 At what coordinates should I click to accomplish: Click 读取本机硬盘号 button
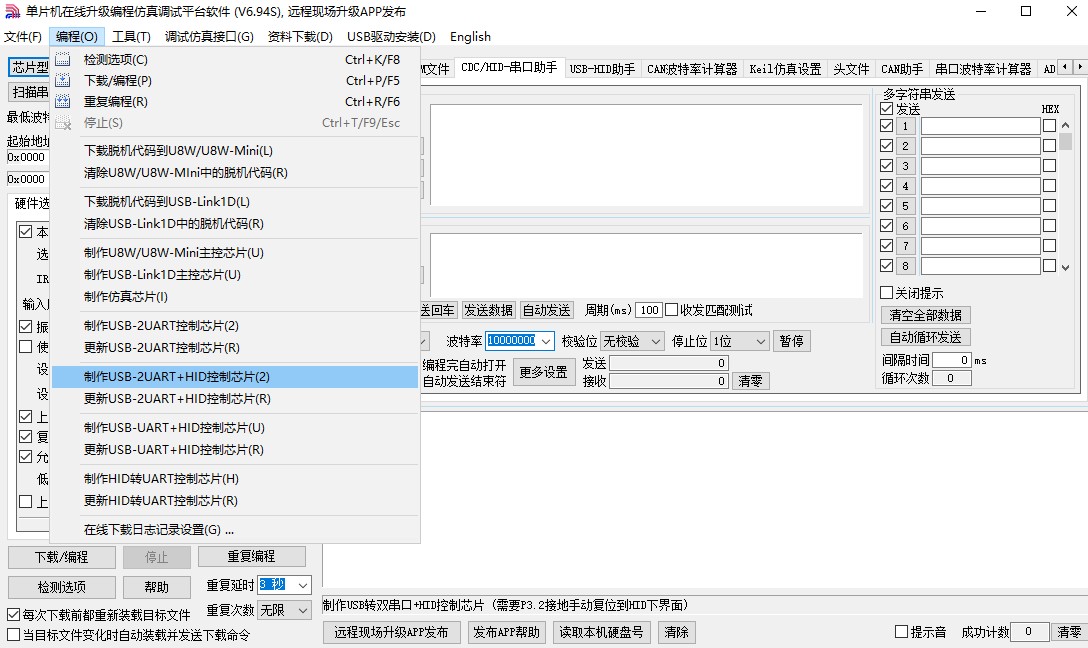602,633
